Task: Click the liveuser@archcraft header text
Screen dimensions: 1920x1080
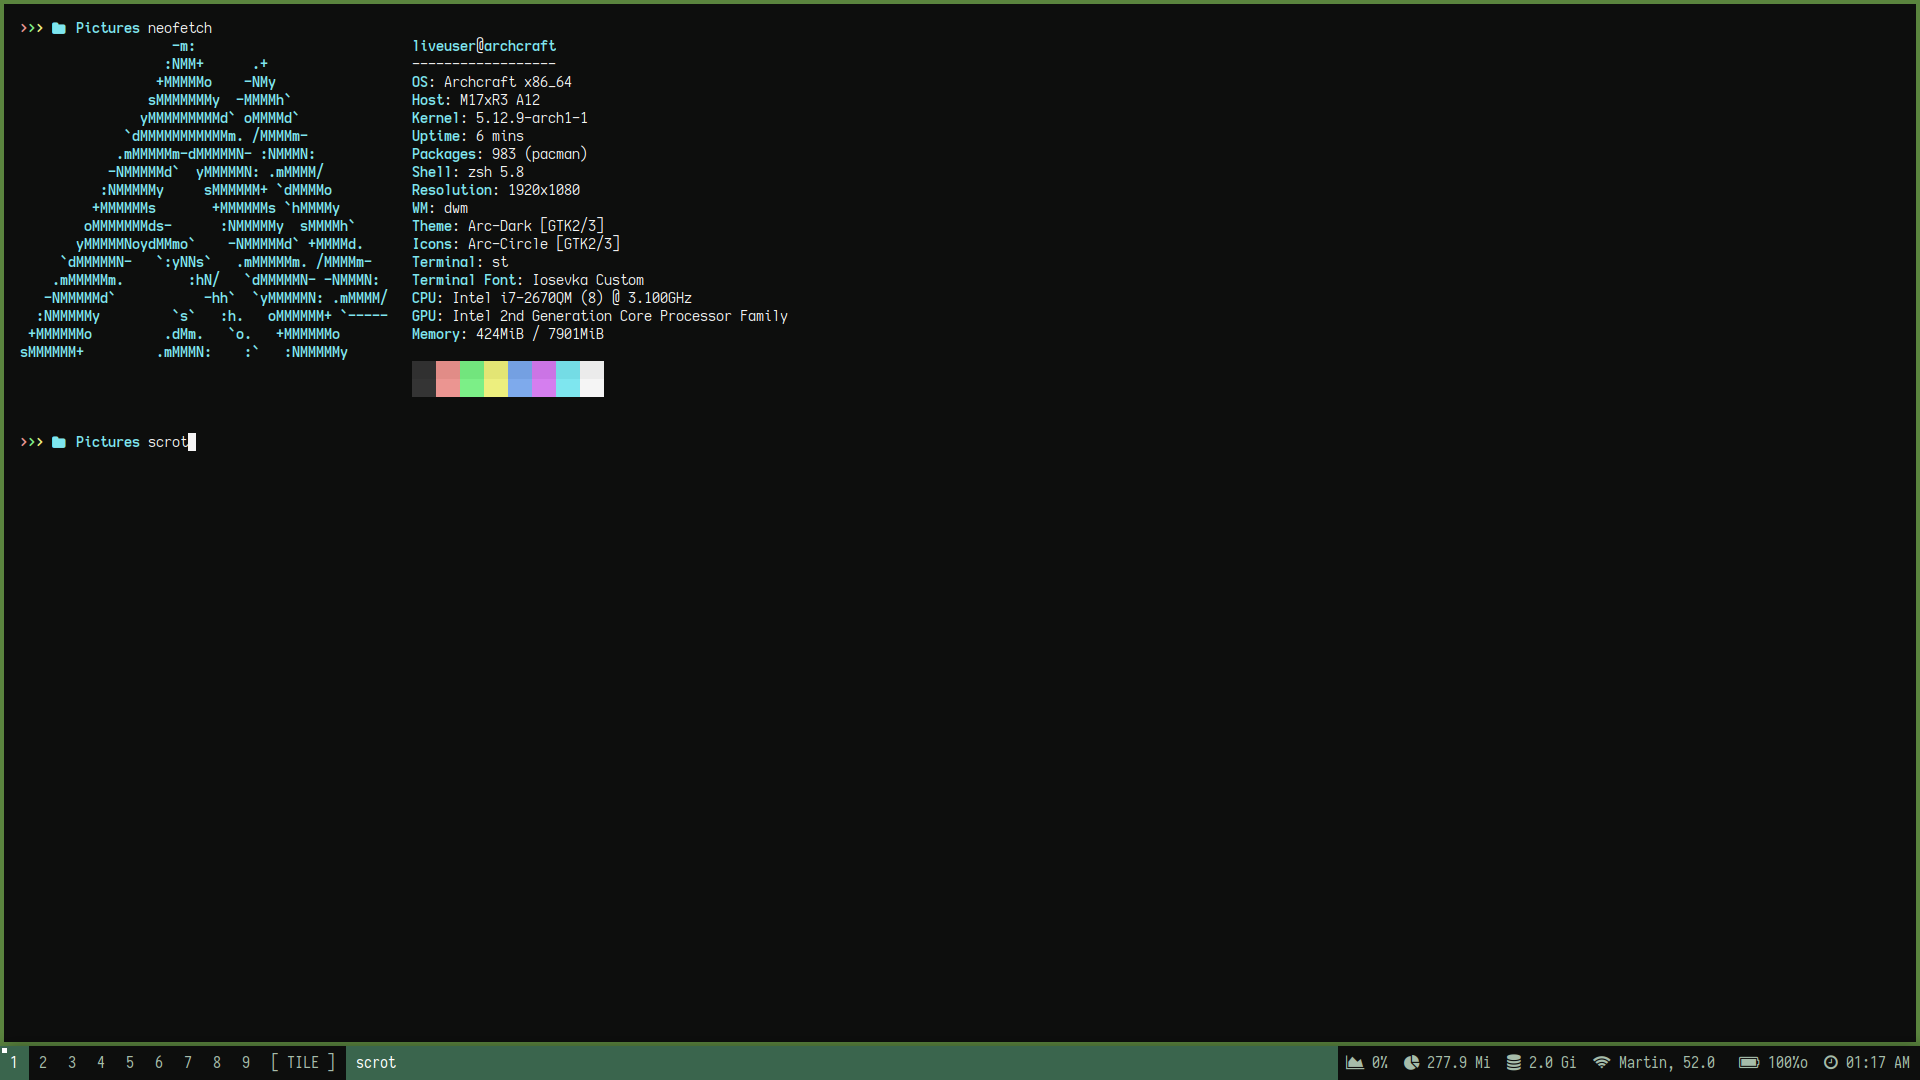Action: coord(484,46)
